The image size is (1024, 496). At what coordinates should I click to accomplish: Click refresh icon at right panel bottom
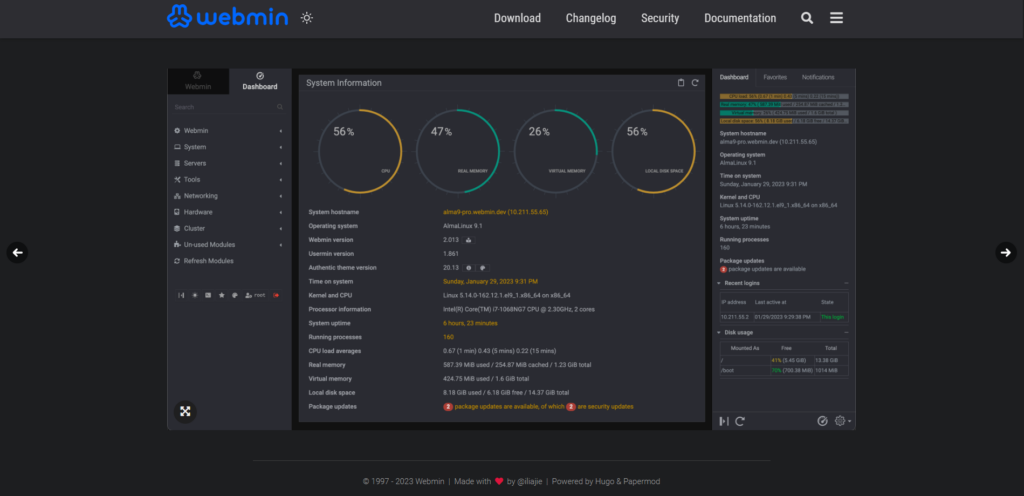pyautogui.click(x=740, y=422)
